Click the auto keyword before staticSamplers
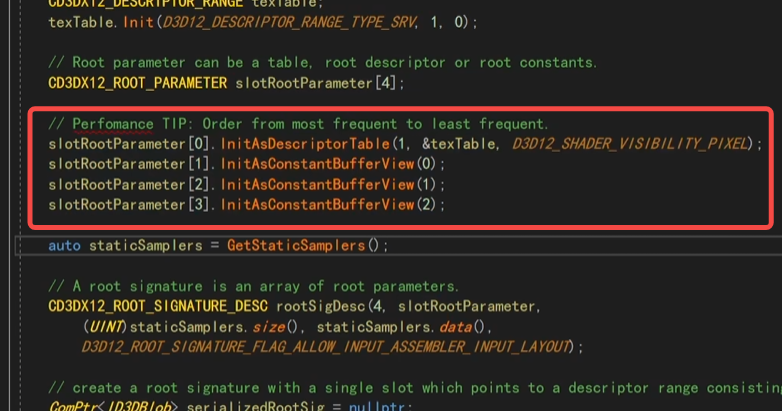 [64, 245]
